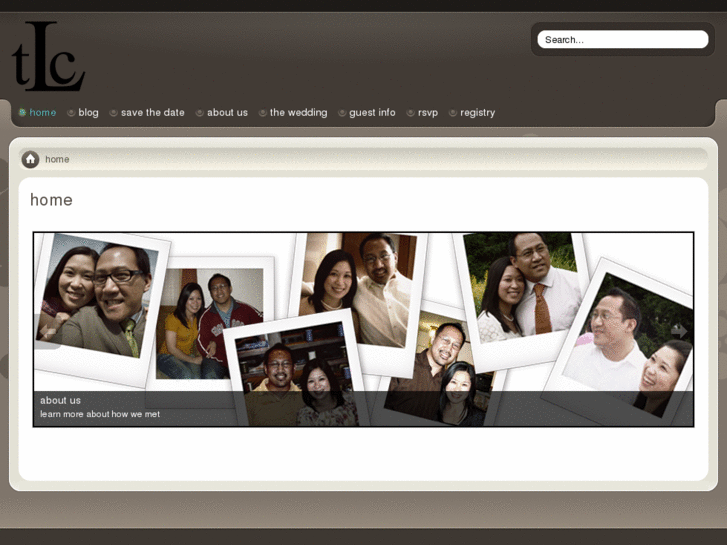
Task: Click the tLc site logo
Action: click(48, 56)
